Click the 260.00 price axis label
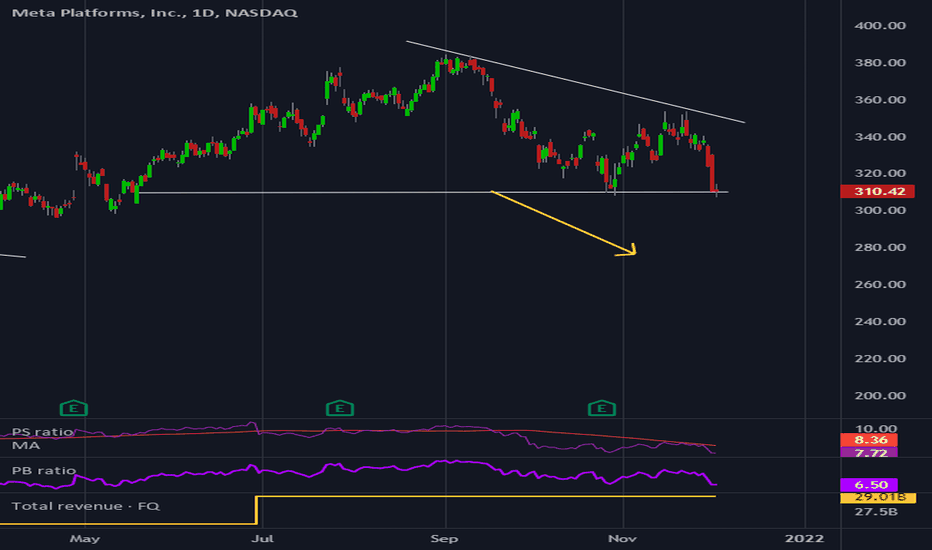Screen dimensions: 932x550 pos(880,284)
